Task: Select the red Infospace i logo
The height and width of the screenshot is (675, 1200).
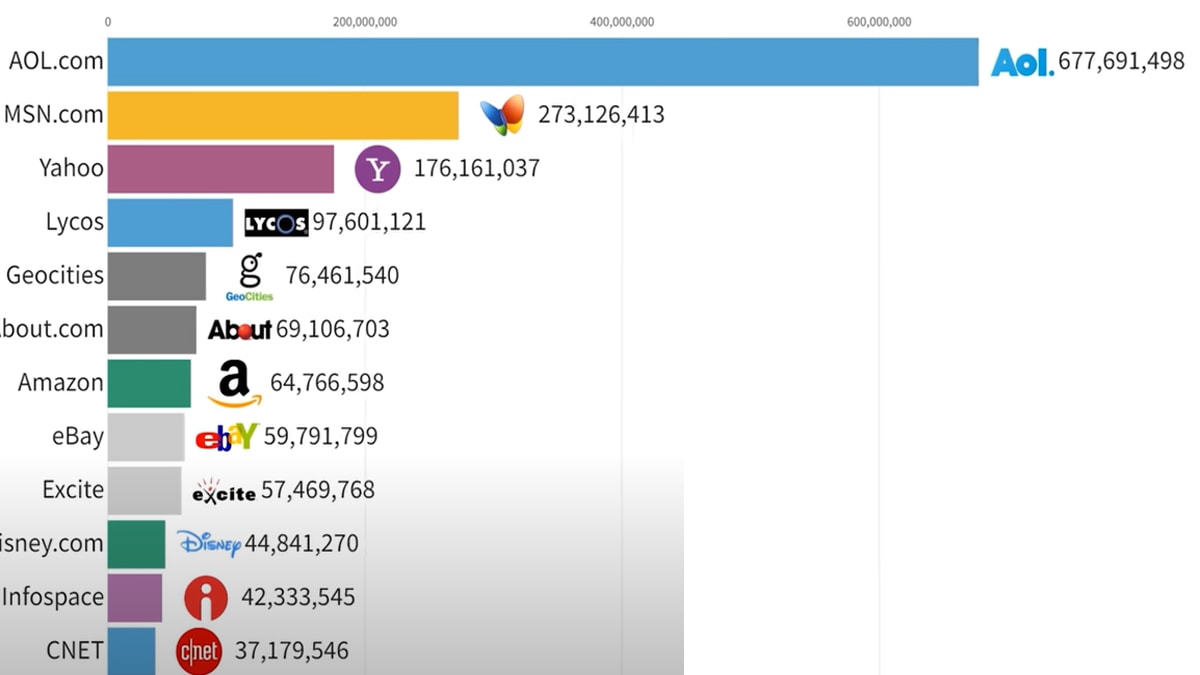Action: pyautogui.click(x=206, y=599)
